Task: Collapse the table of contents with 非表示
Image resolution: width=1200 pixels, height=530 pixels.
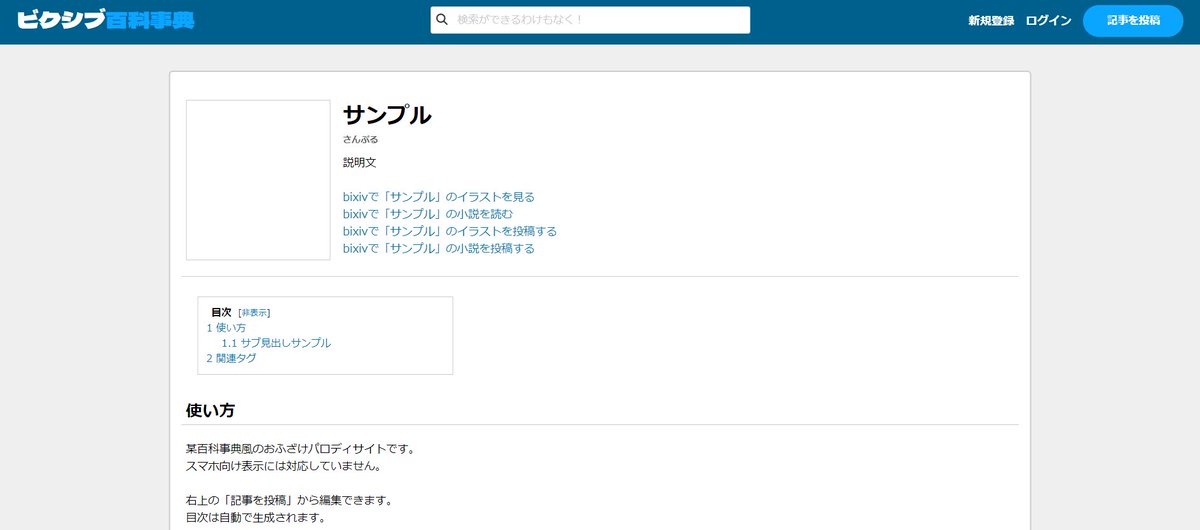Action: 254,313
